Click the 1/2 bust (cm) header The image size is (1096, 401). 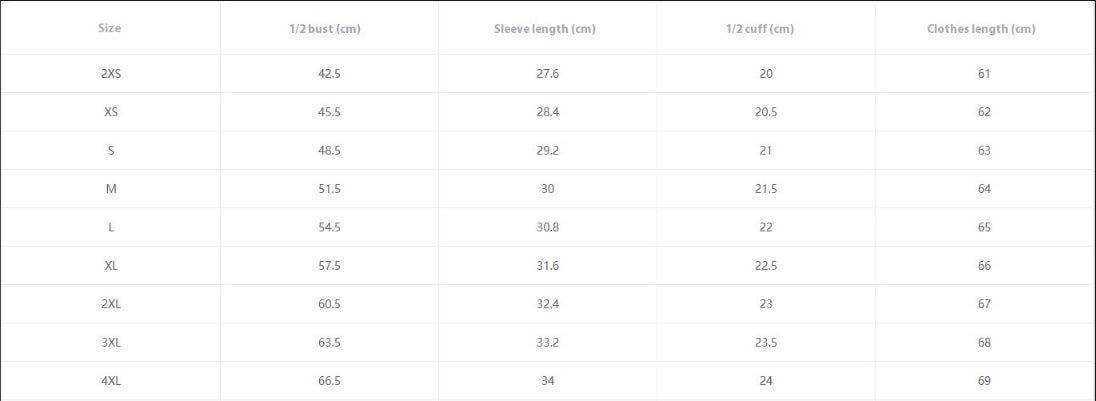pyautogui.click(x=329, y=29)
